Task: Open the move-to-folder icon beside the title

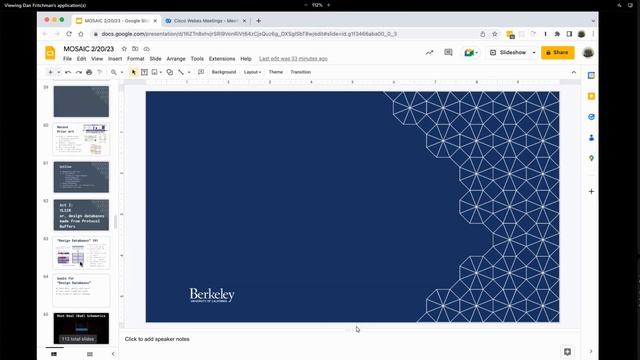Action: point(135,49)
